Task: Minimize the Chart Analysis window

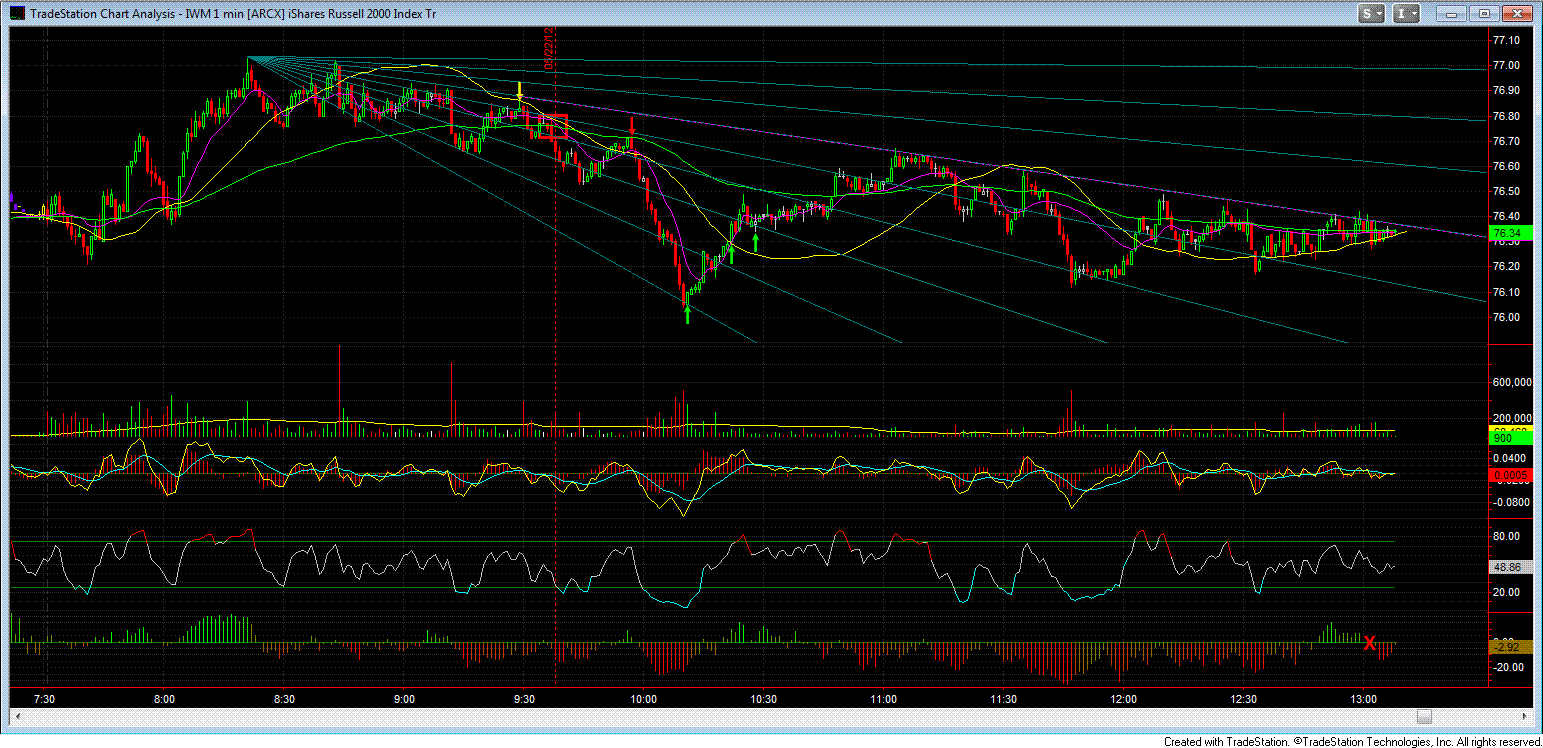Action: [1450, 14]
